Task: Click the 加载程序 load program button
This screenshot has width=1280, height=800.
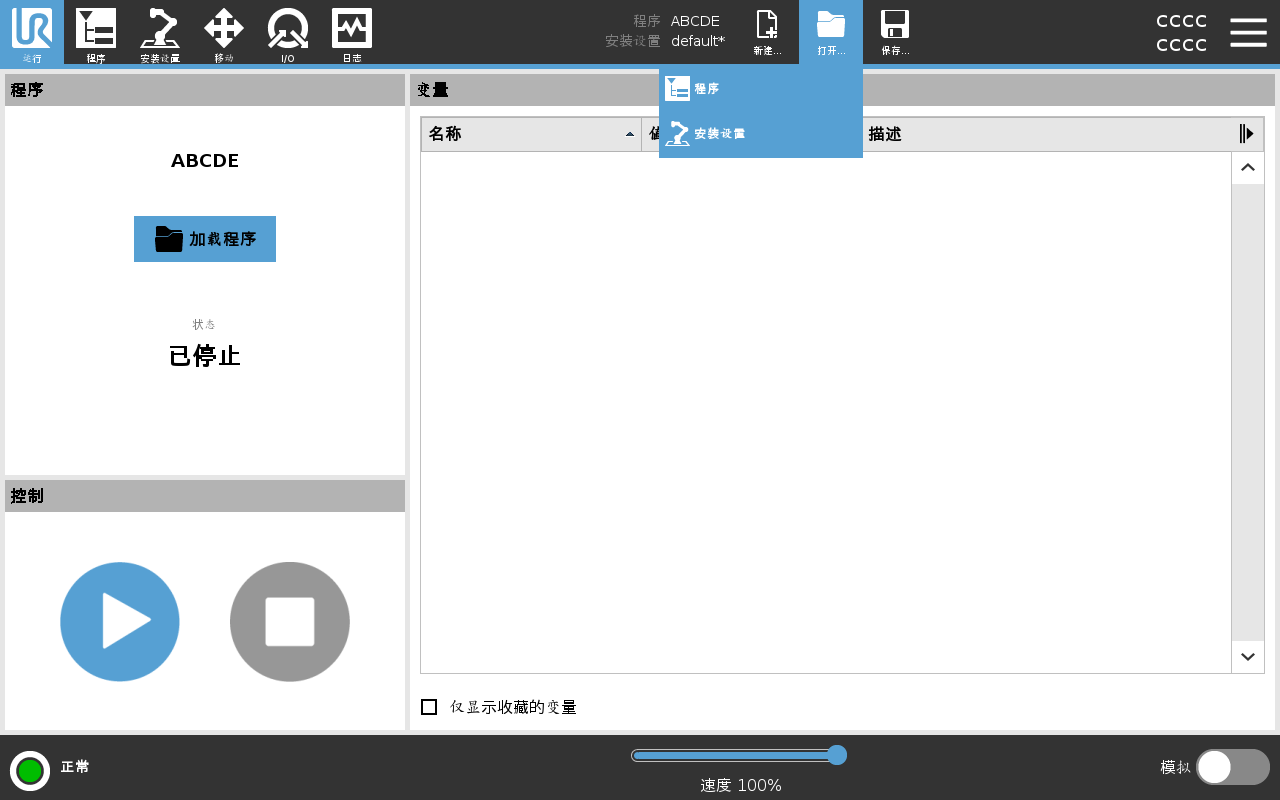Action: point(205,239)
